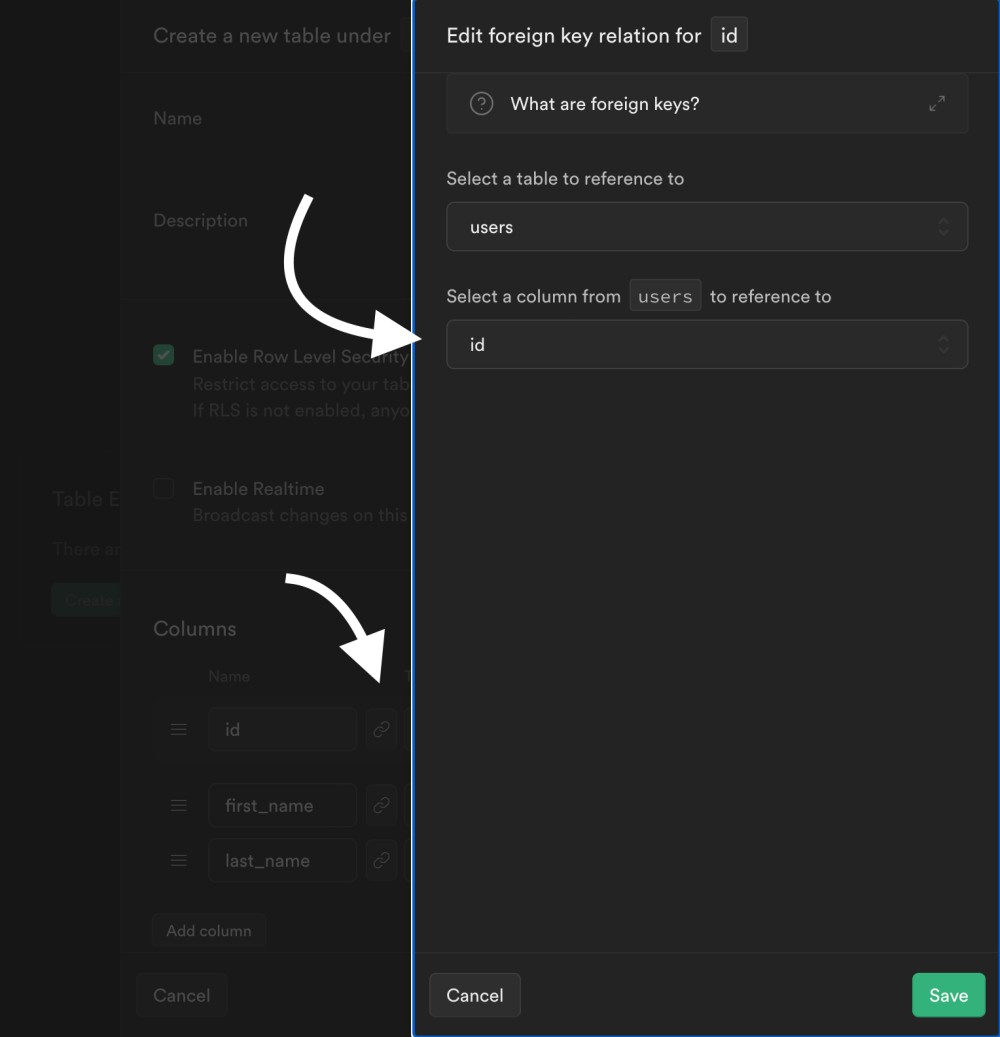Screen dimensions: 1000x1037
Task: Expand the 'What are foreign keys?' section arrows
Action: coord(937,104)
